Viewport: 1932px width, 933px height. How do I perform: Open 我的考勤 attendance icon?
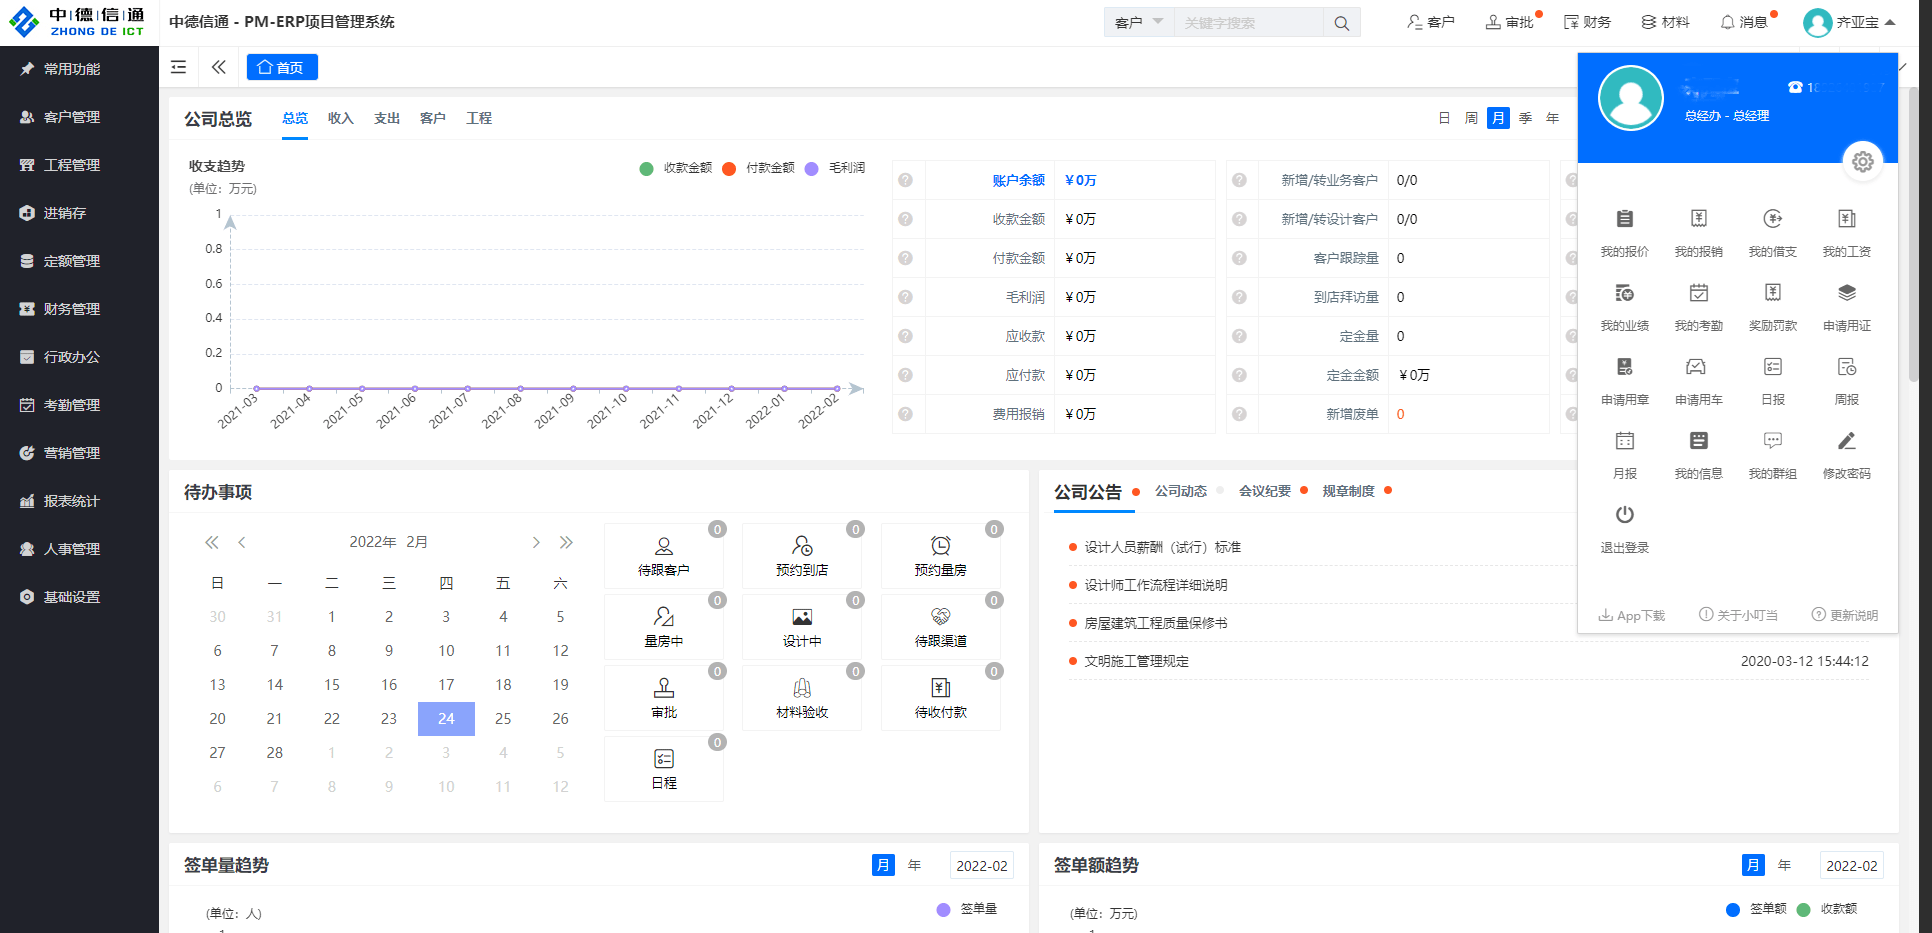(x=1698, y=294)
